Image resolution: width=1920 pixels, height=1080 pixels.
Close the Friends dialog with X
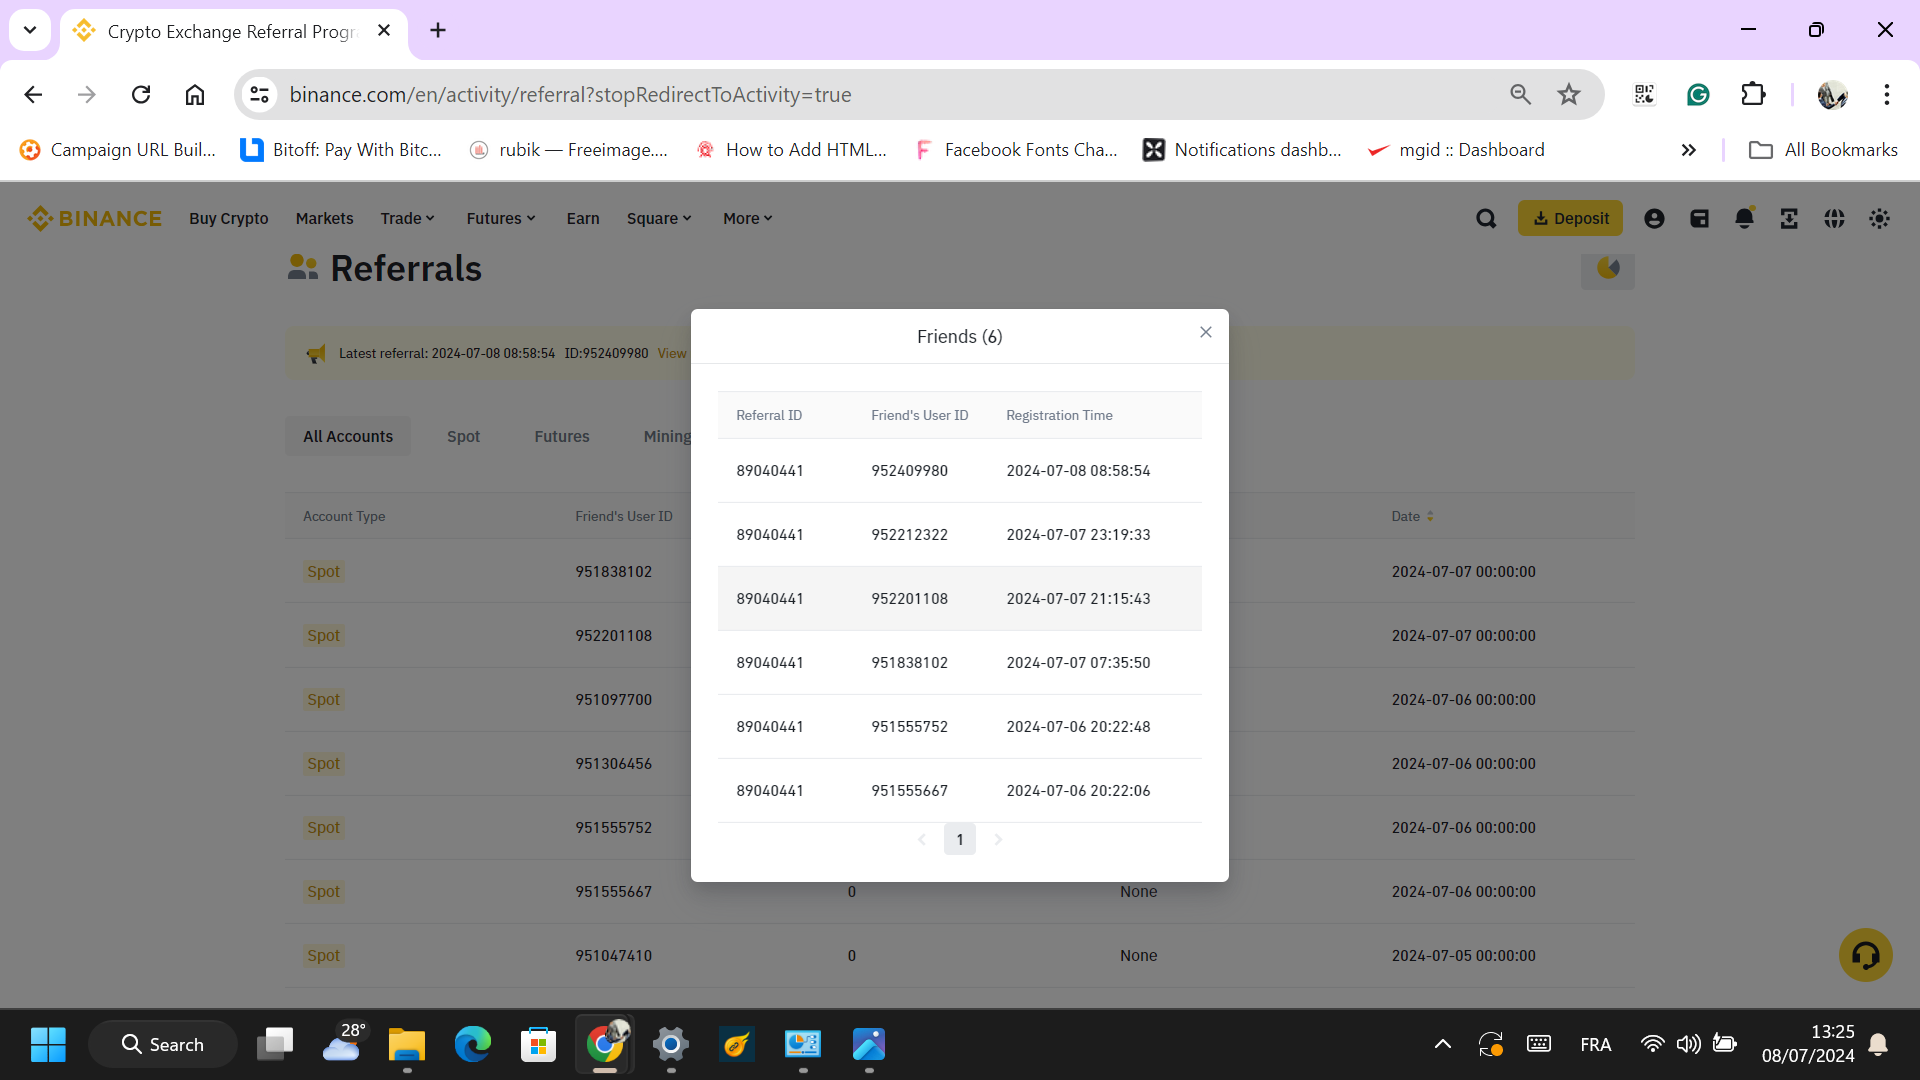[1206, 332]
